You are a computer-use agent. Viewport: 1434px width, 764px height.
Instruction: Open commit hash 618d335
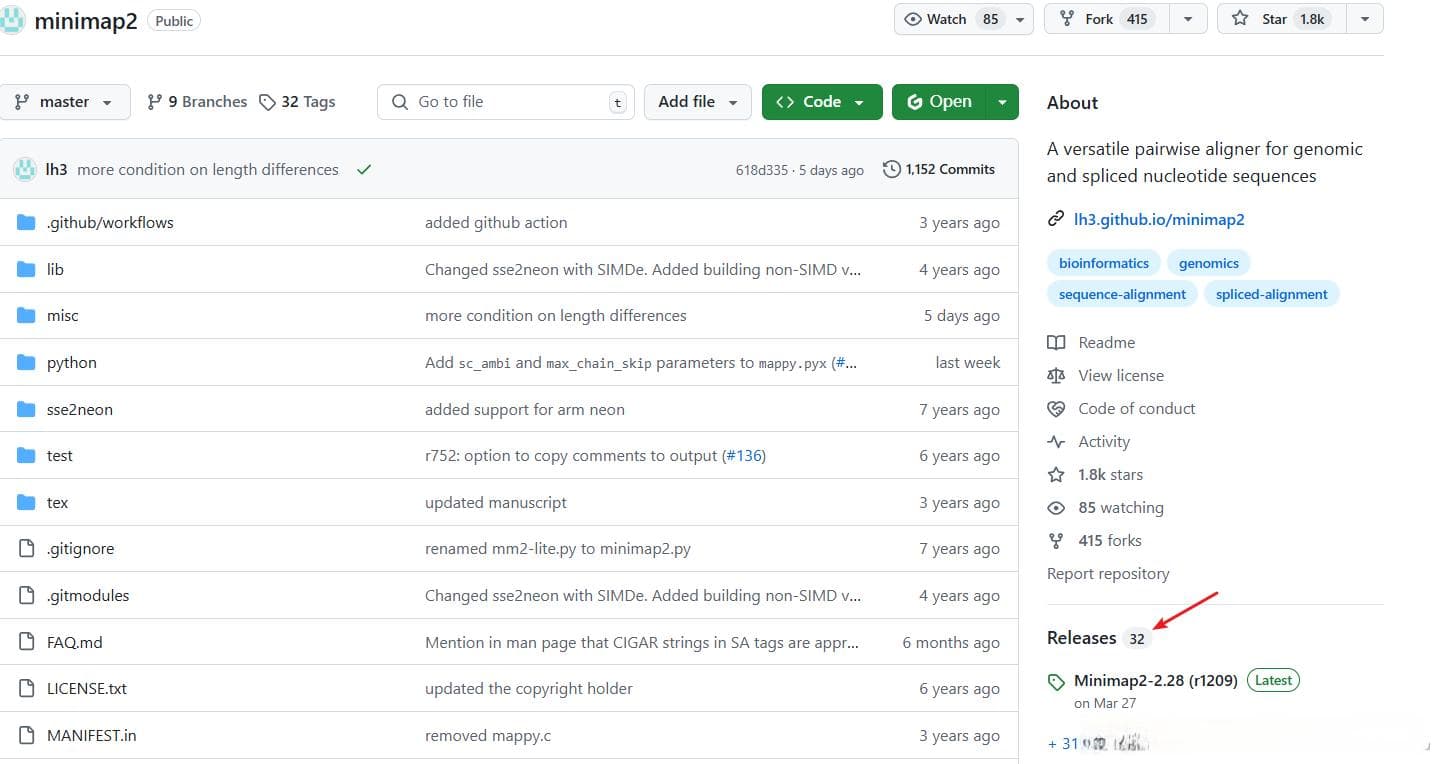(762, 170)
